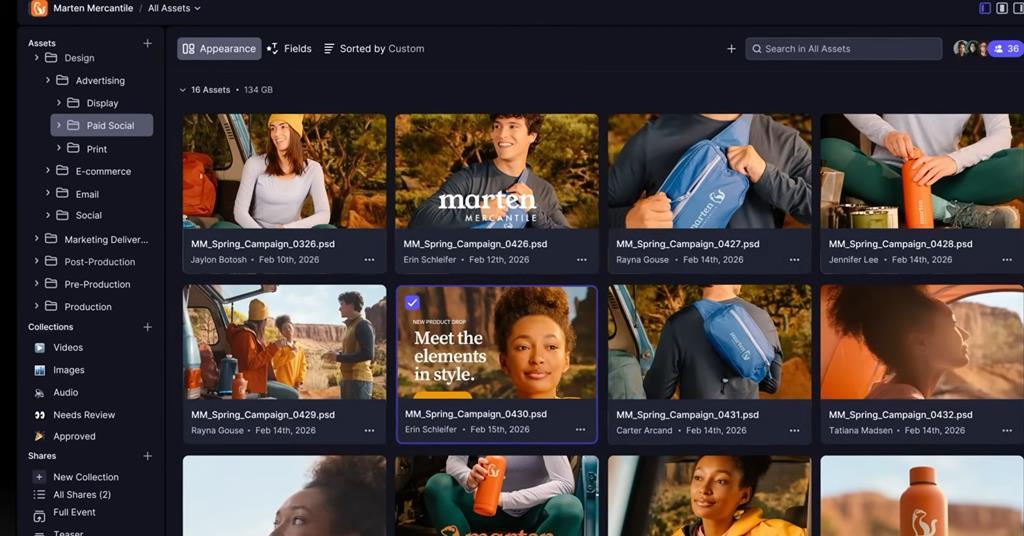Select the MM_Spring_Campaign_0429.psd thumbnail

tap(284, 341)
